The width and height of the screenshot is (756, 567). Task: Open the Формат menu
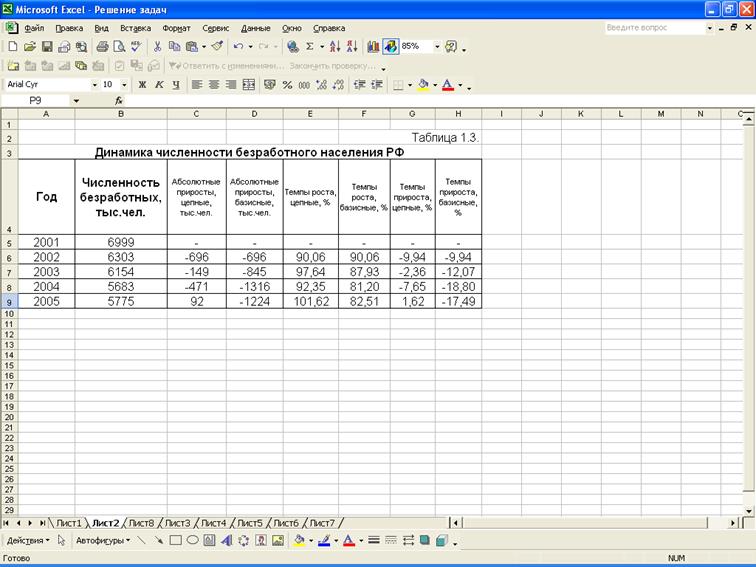pyautogui.click(x=176, y=28)
